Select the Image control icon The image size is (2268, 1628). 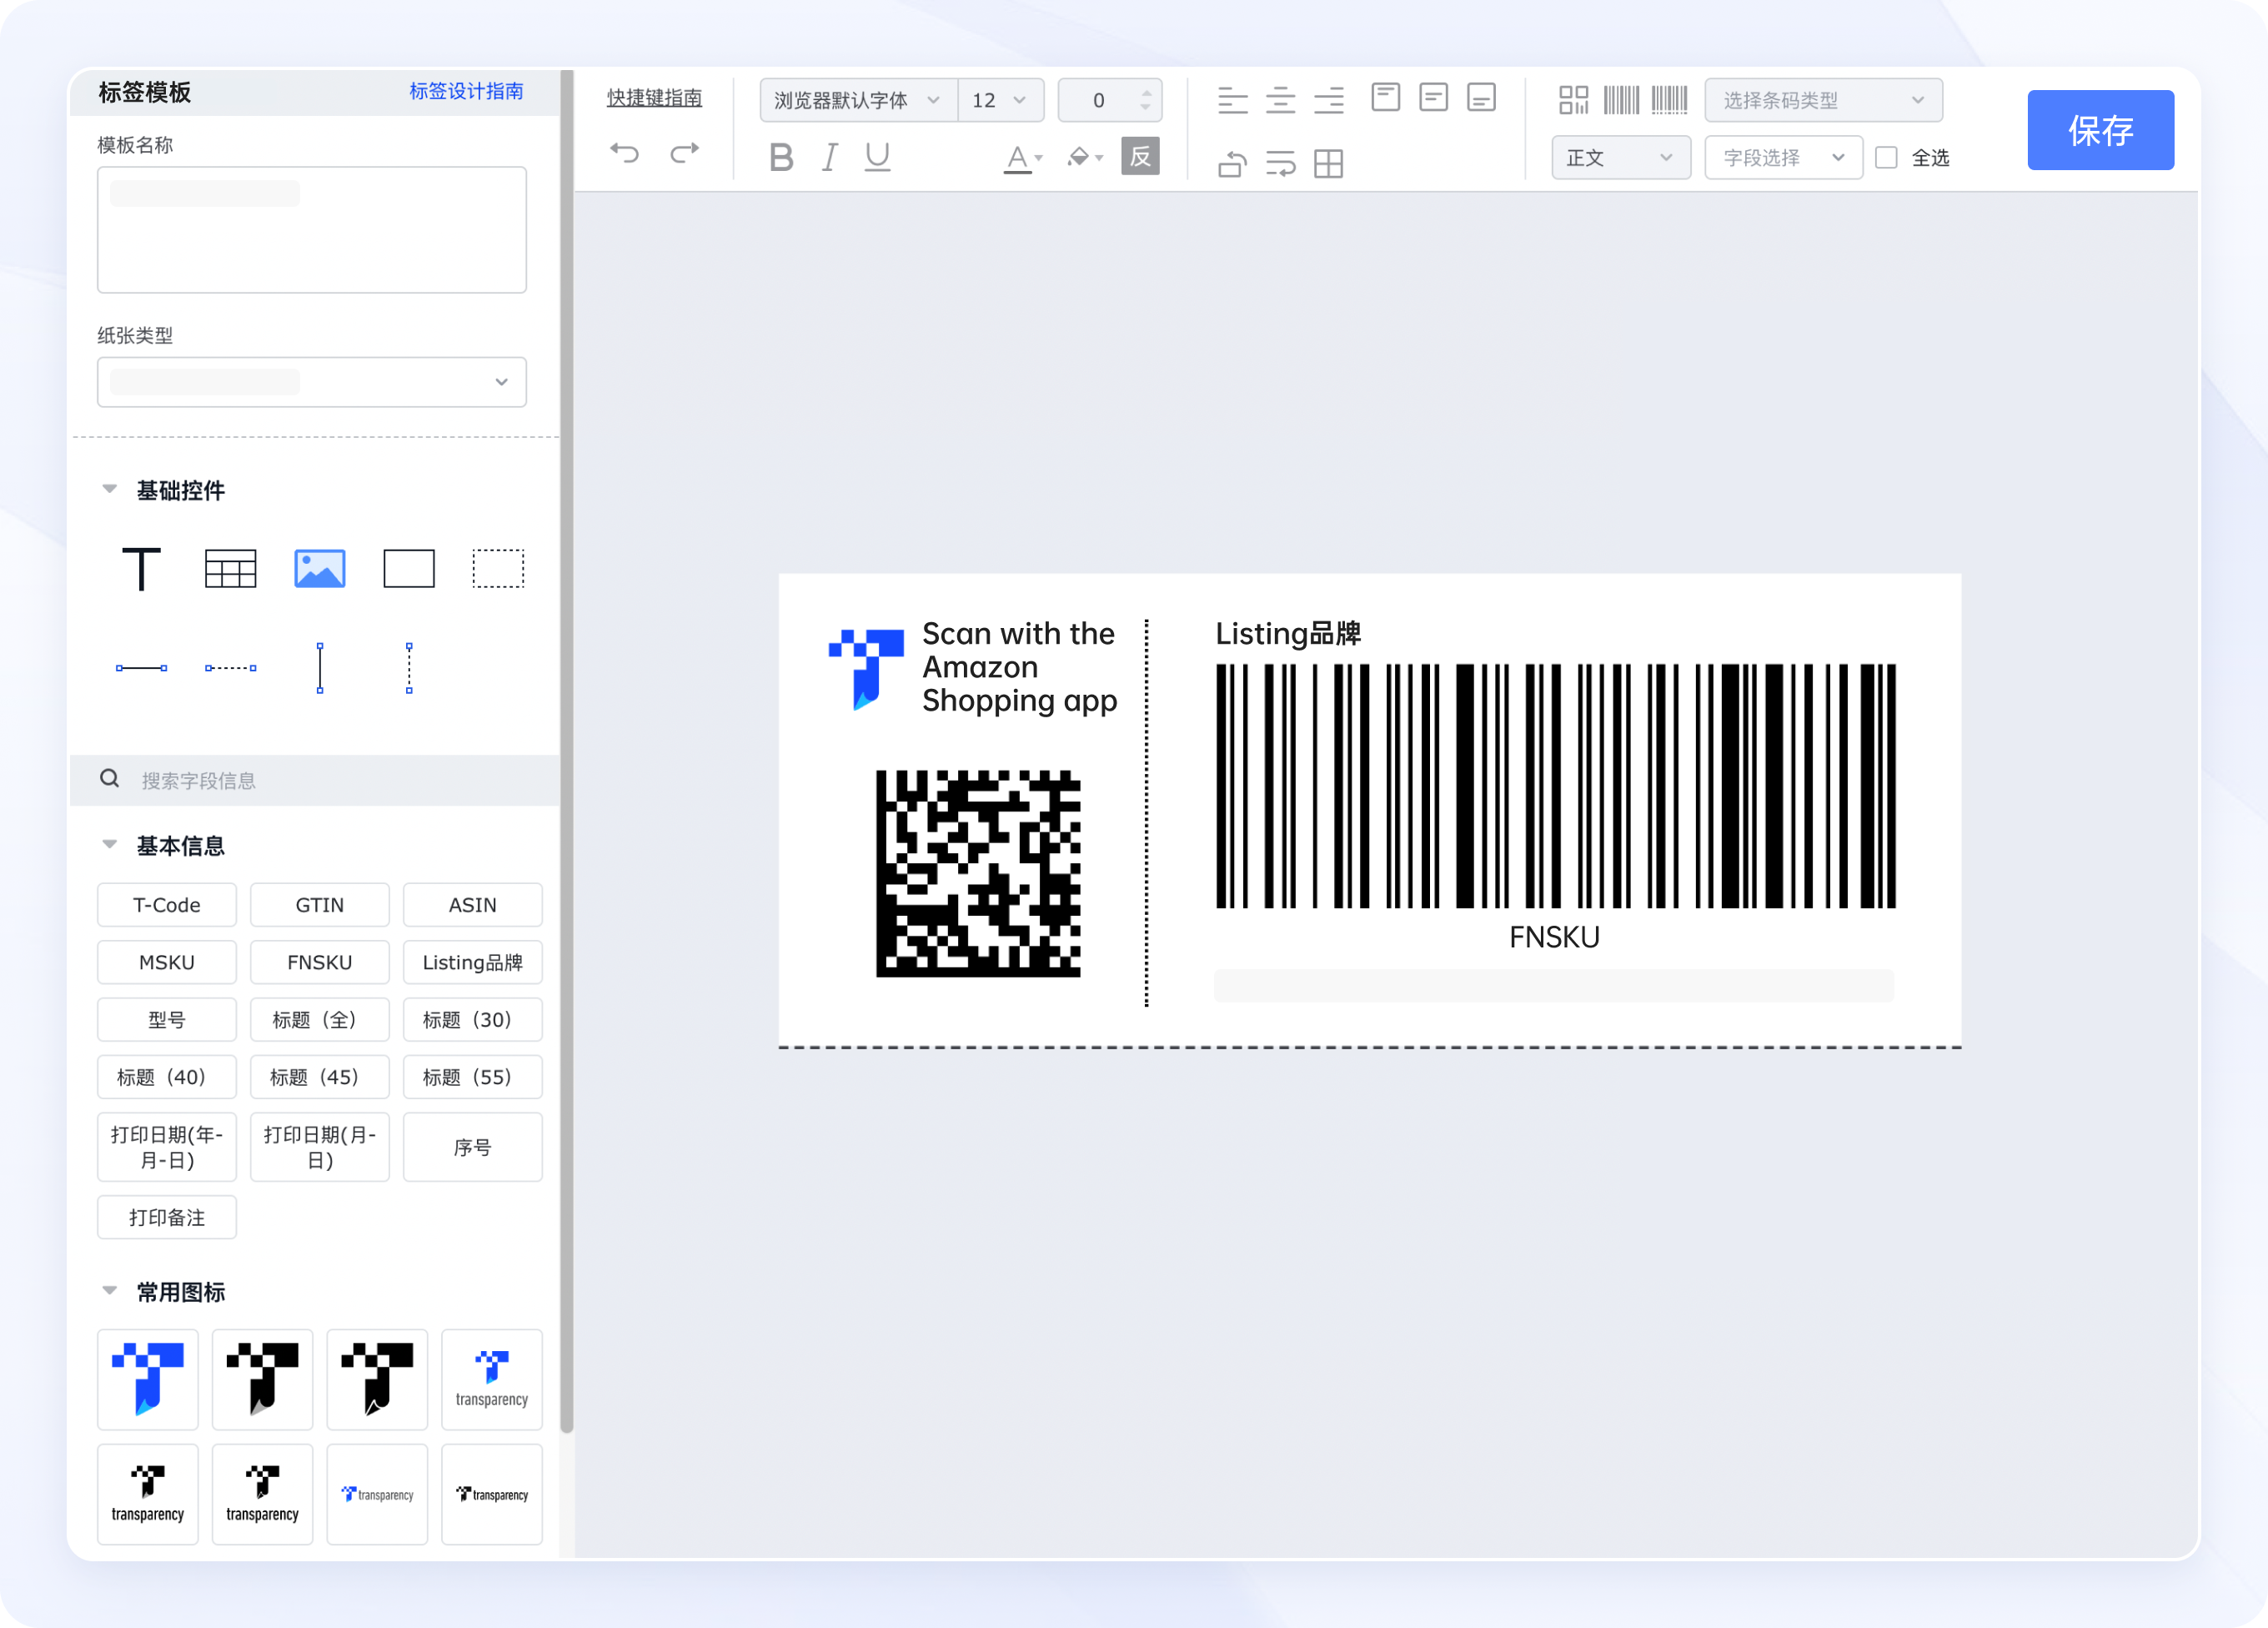tap(320, 569)
